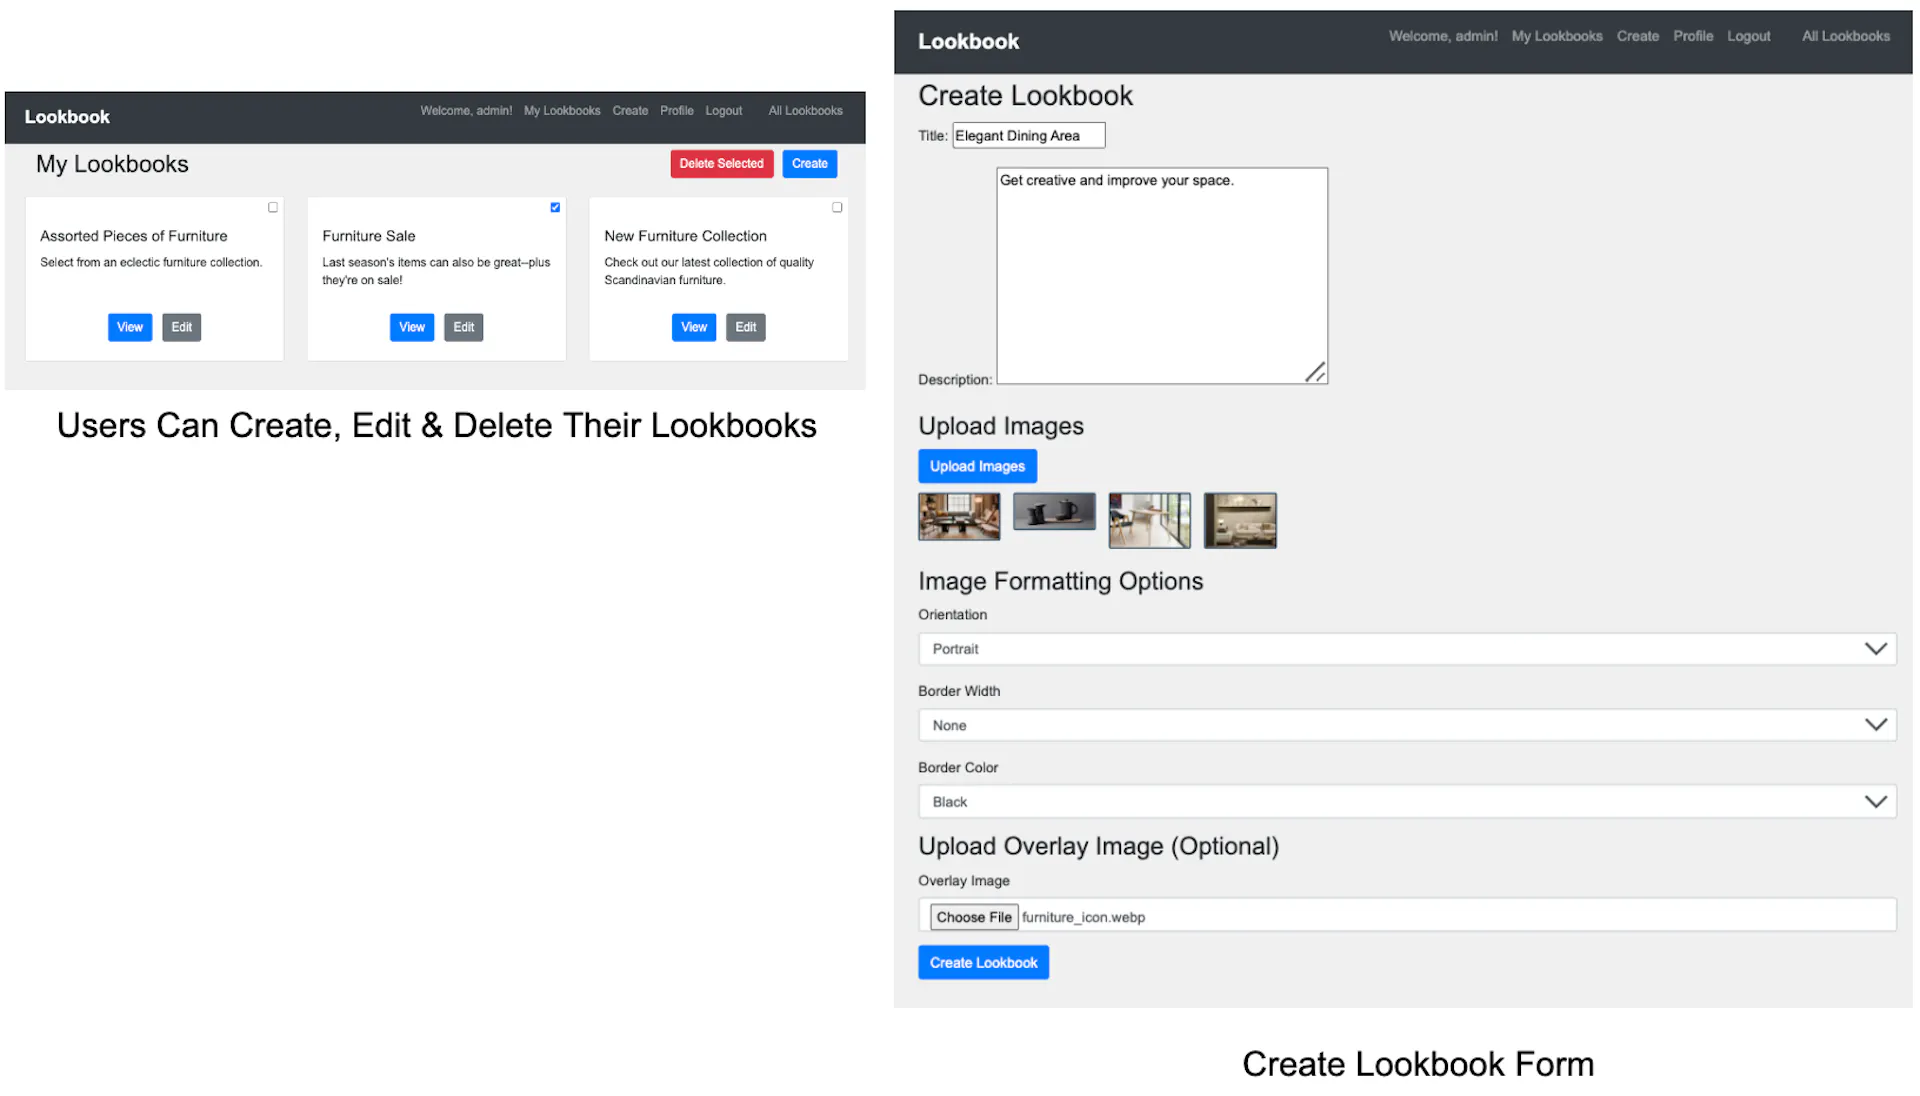The height and width of the screenshot is (1096, 1920).
Task: Click the New Furniture Collection card title
Action: coord(685,236)
